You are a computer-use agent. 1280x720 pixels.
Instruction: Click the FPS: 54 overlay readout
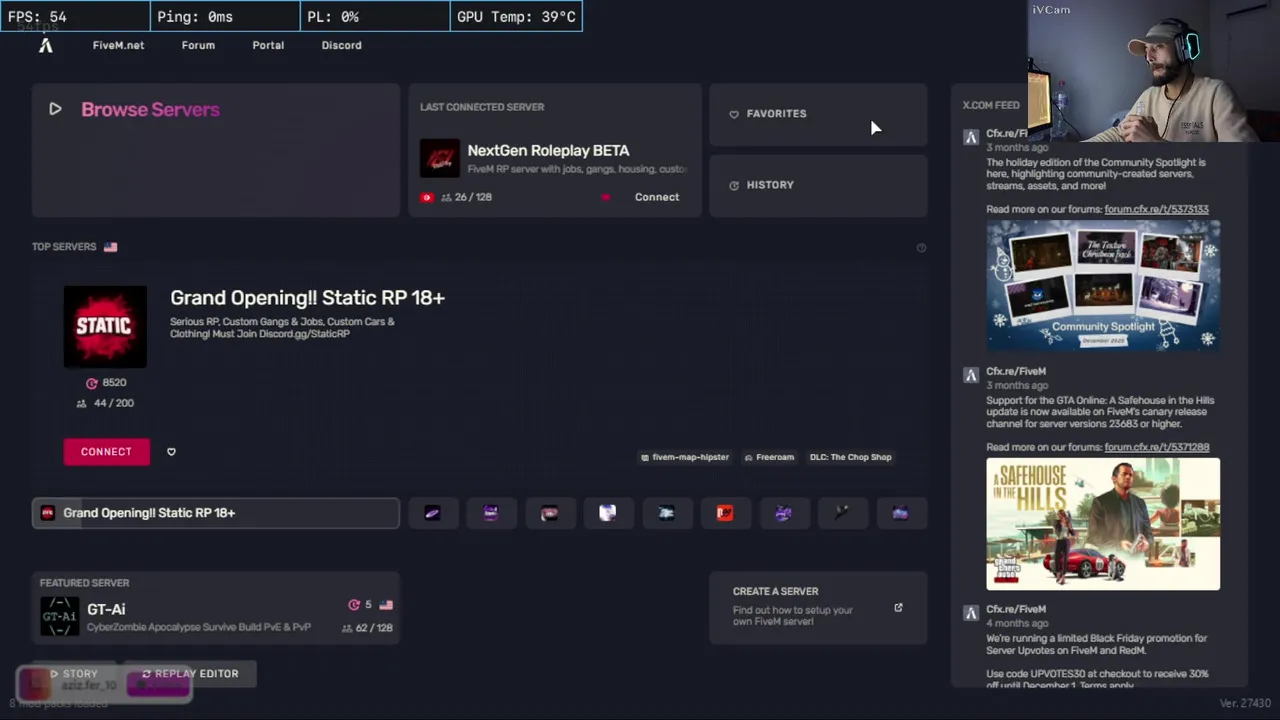75,16
